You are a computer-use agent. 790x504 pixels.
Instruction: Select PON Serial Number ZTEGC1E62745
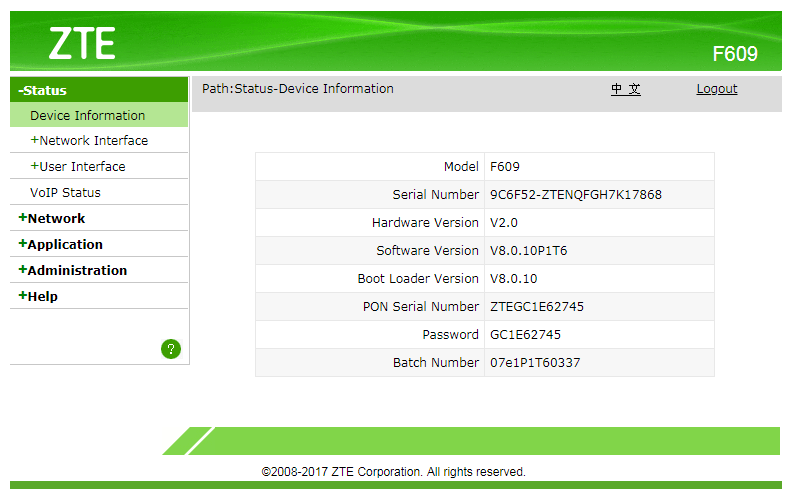click(x=537, y=306)
